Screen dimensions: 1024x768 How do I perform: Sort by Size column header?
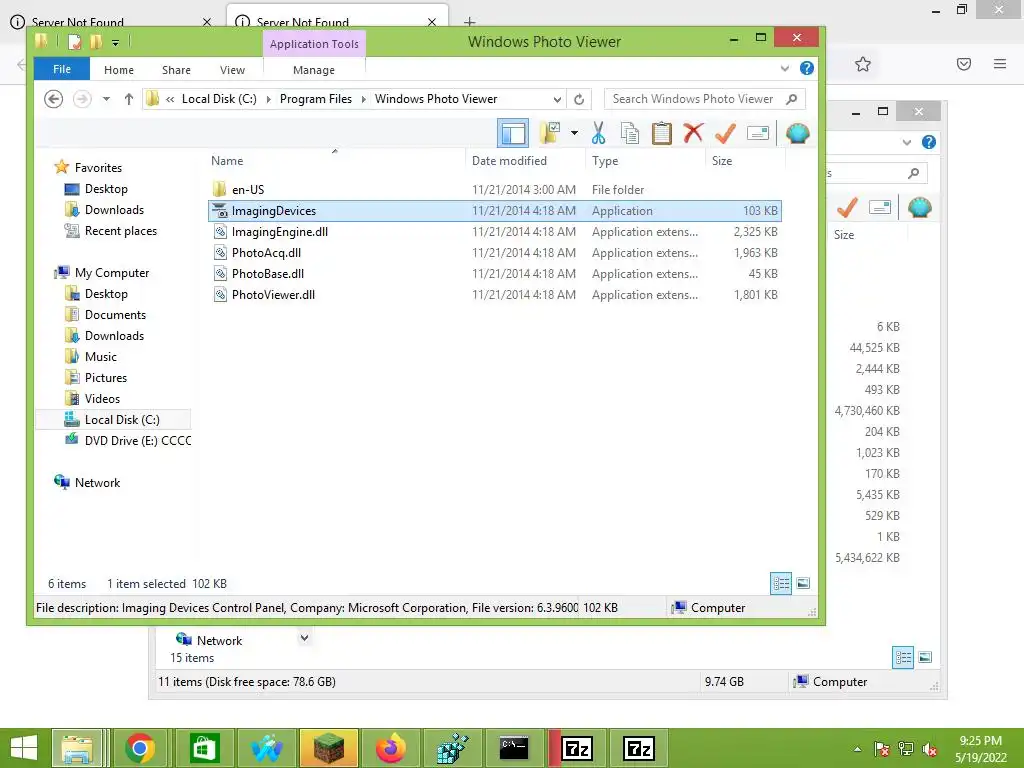[722, 161]
